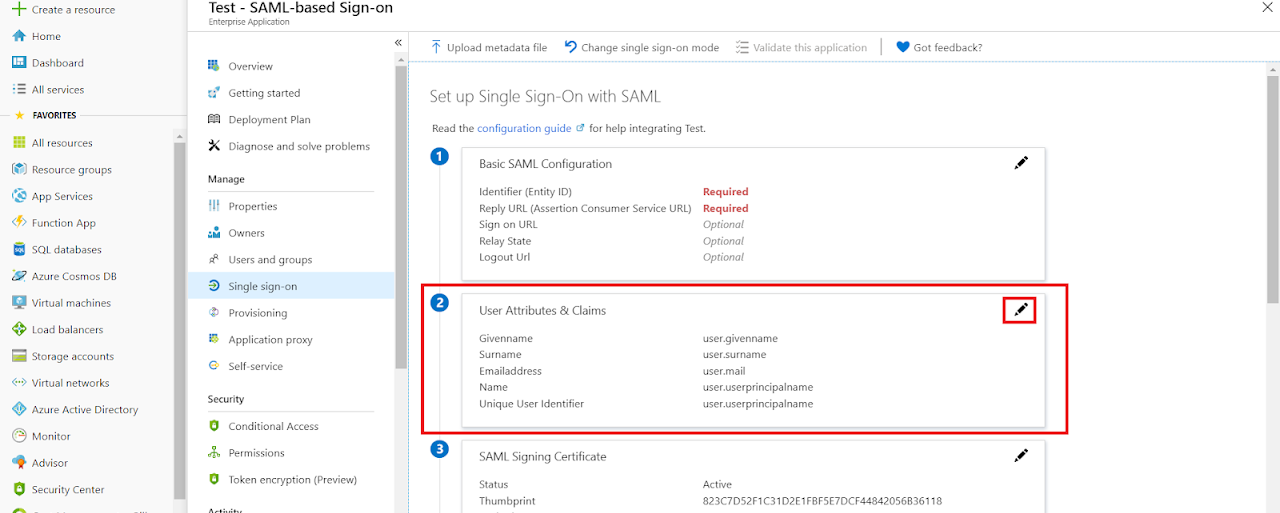Click the Unique User Identifier label

(x=531, y=404)
